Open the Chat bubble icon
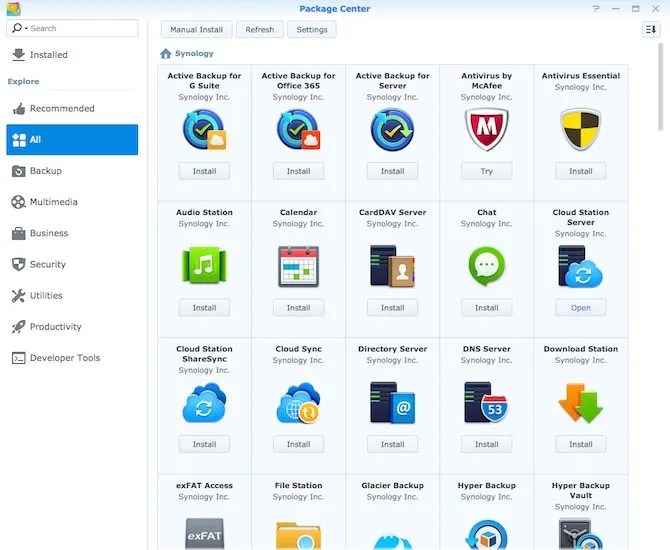The height and width of the screenshot is (550, 670). [x=486, y=266]
